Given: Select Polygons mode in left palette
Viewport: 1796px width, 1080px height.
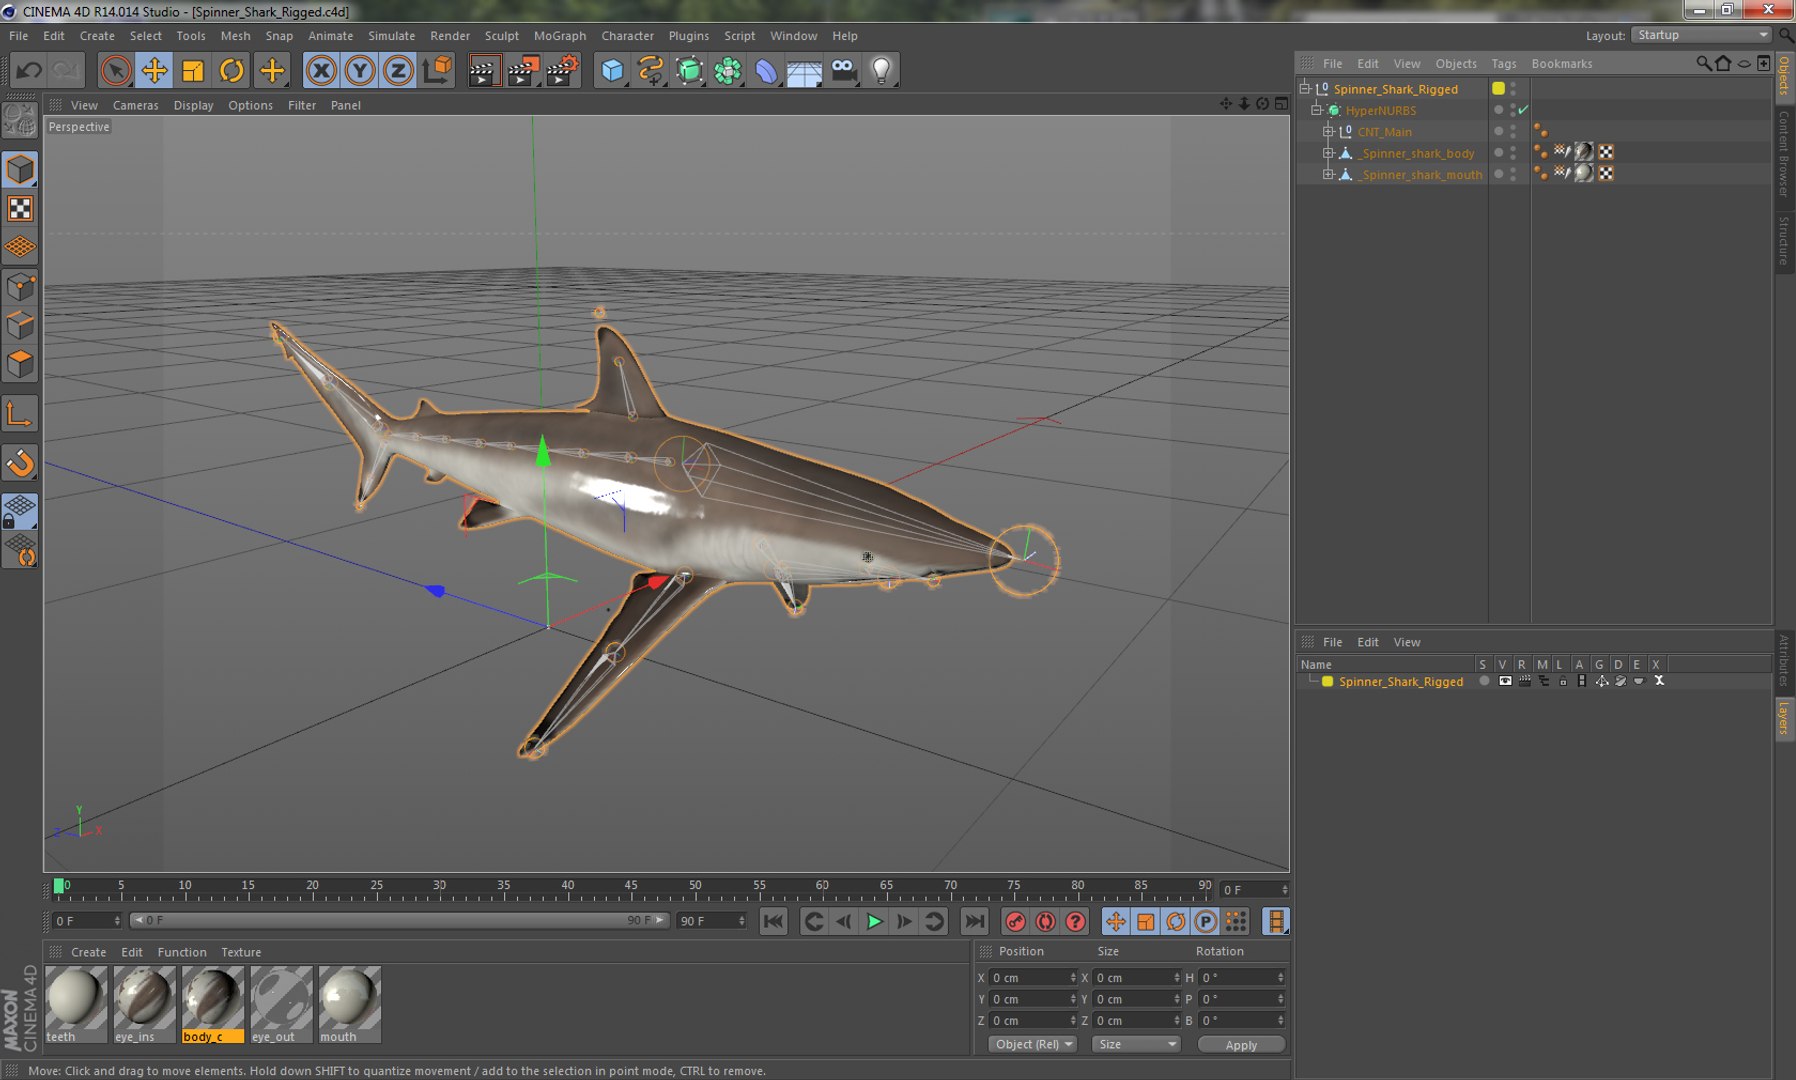Looking at the screenshot, I should click(x=20, y=364).
